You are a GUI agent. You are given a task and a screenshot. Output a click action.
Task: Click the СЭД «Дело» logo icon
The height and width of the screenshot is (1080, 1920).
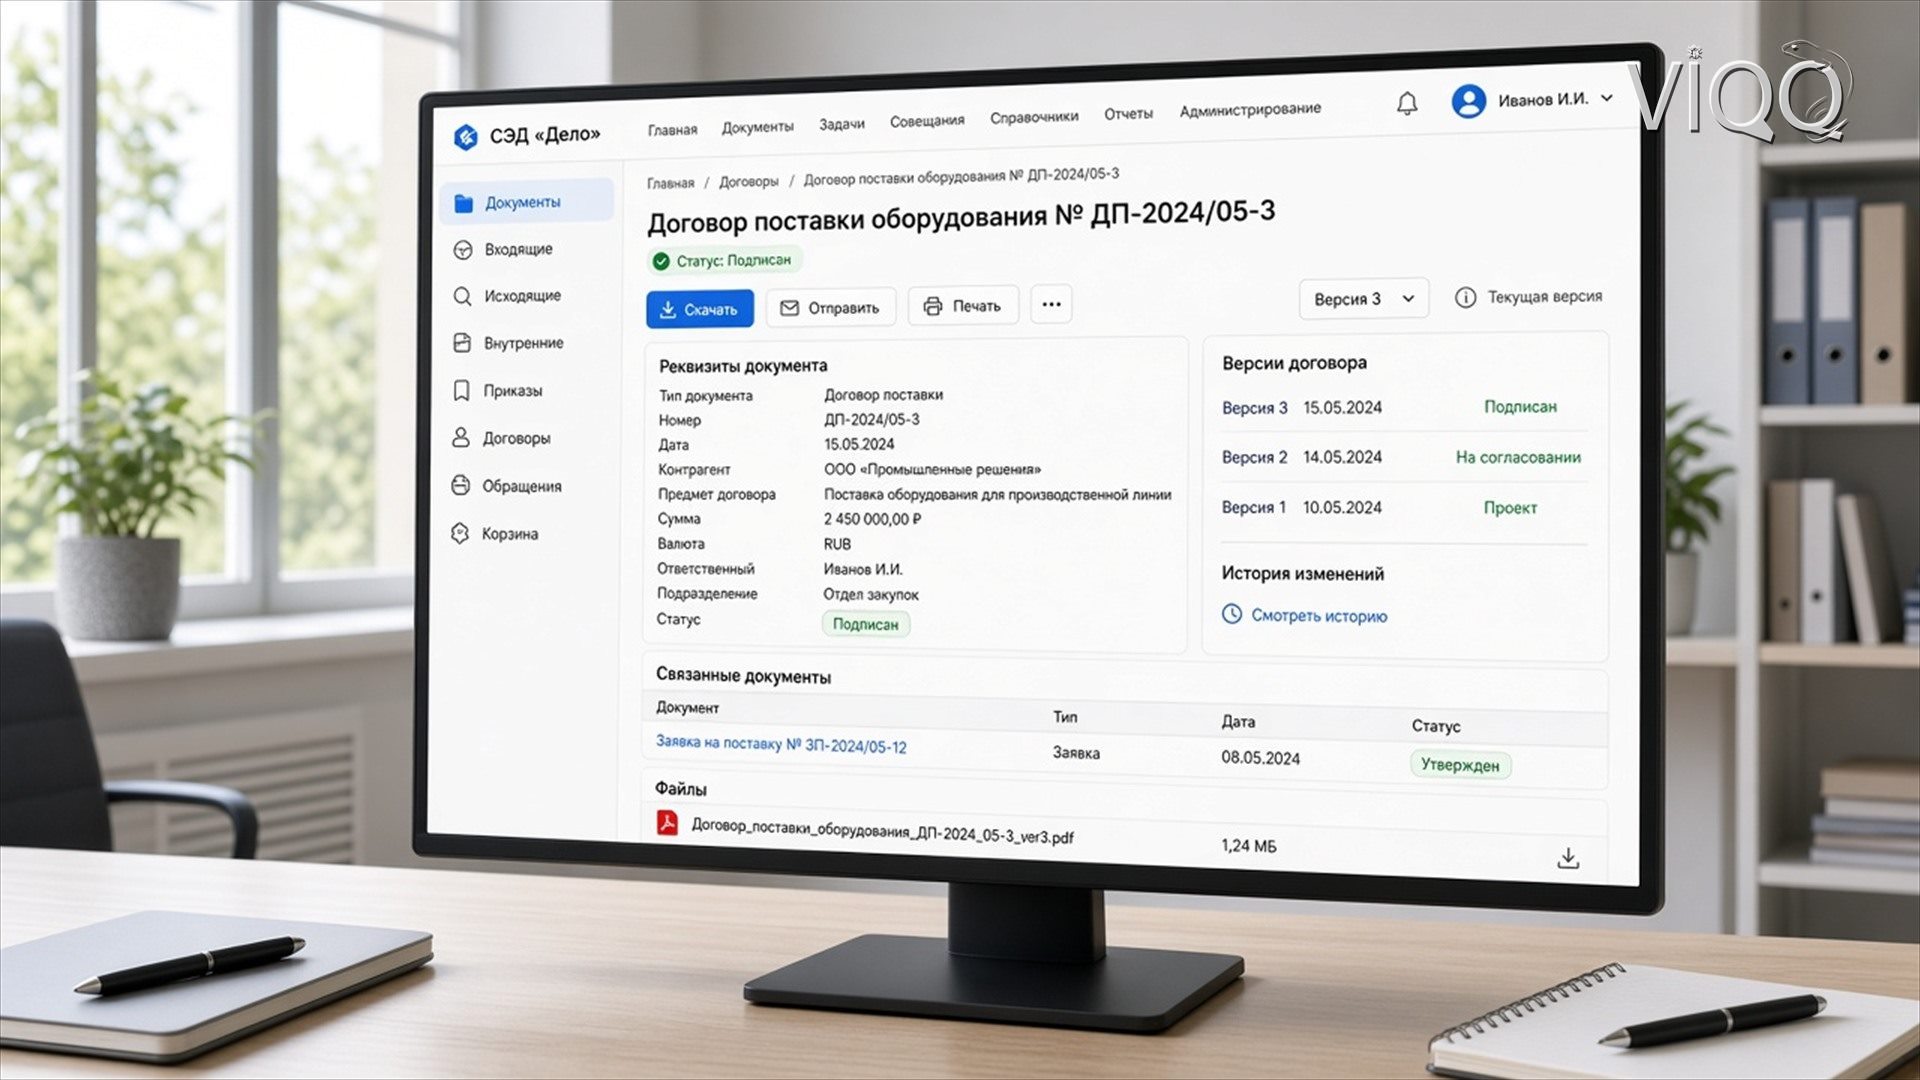(465, 137)
